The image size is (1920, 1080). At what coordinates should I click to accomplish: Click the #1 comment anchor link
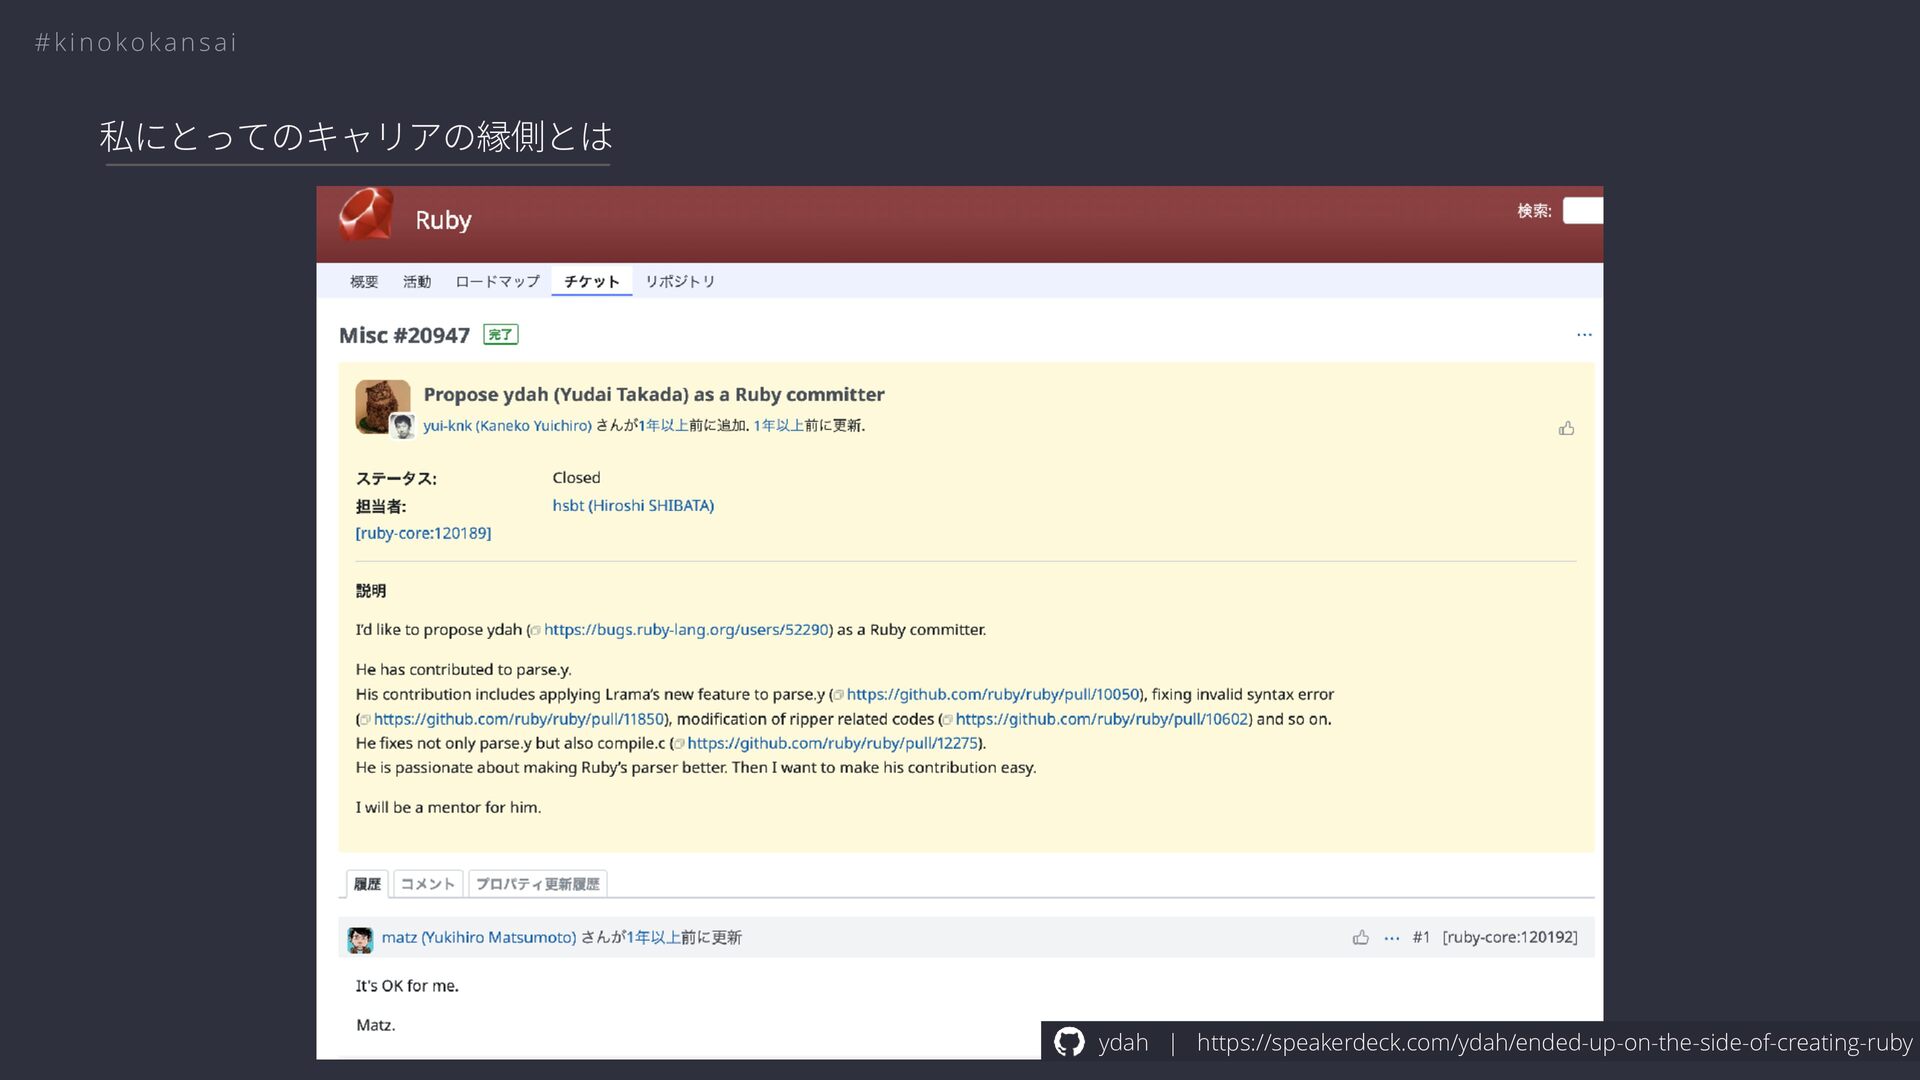click(1421, 937)
